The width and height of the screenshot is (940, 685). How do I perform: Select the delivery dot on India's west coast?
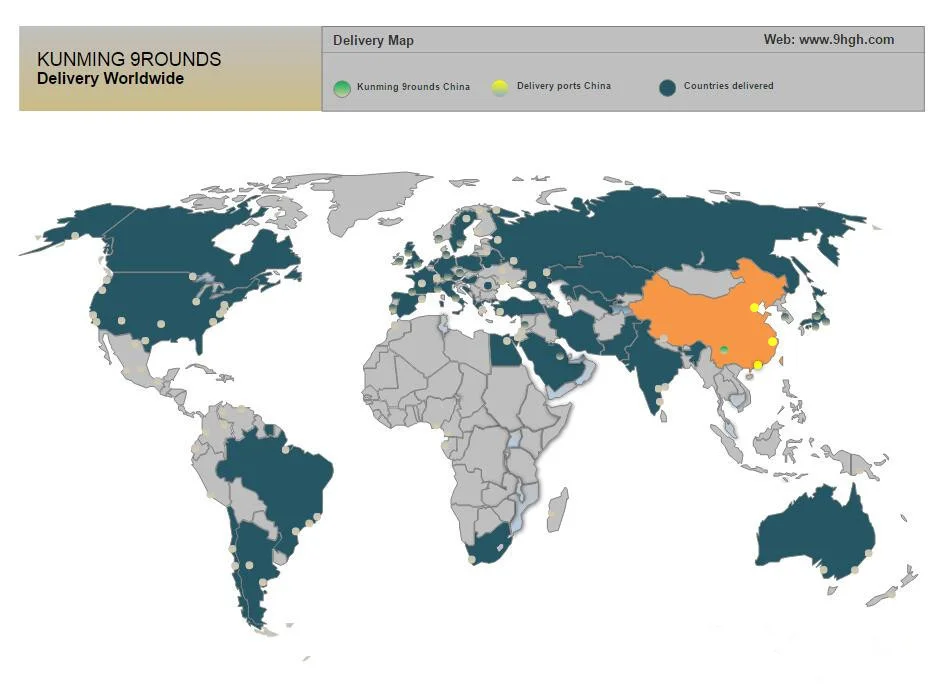pos(659,387)
